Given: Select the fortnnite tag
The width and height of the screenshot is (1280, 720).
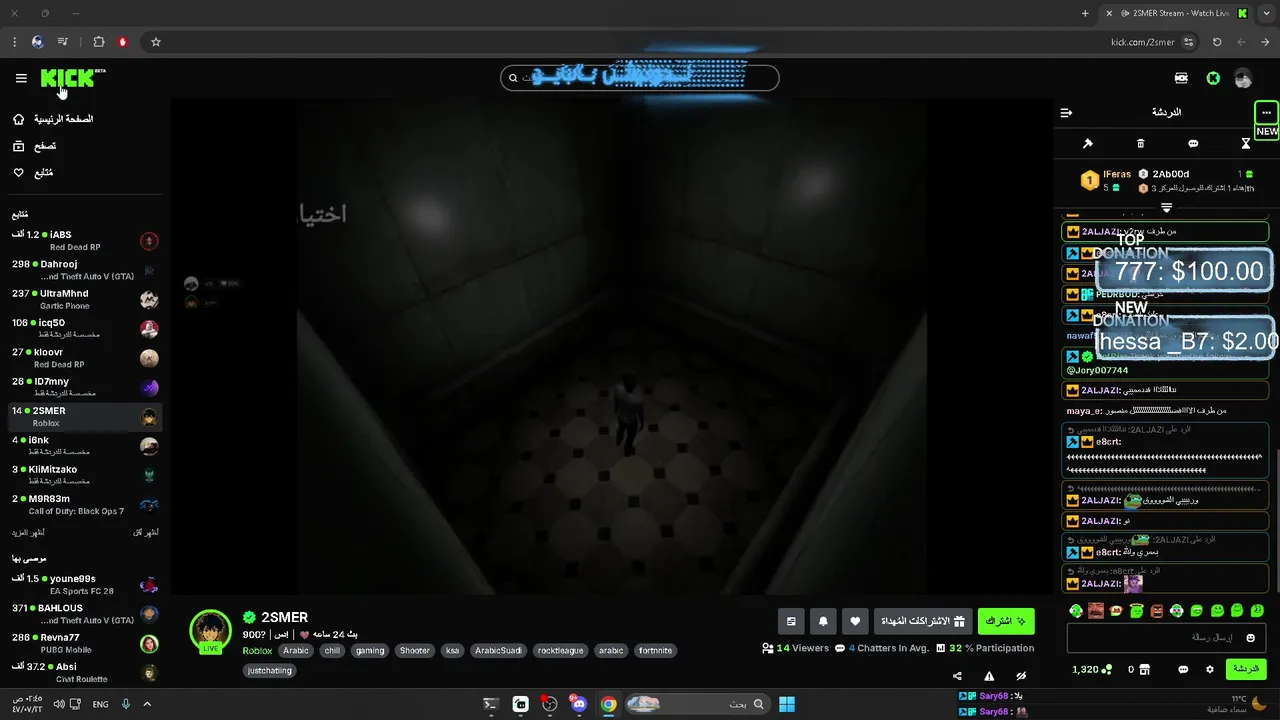Looking at the screenshot, I should pos(655,651).
